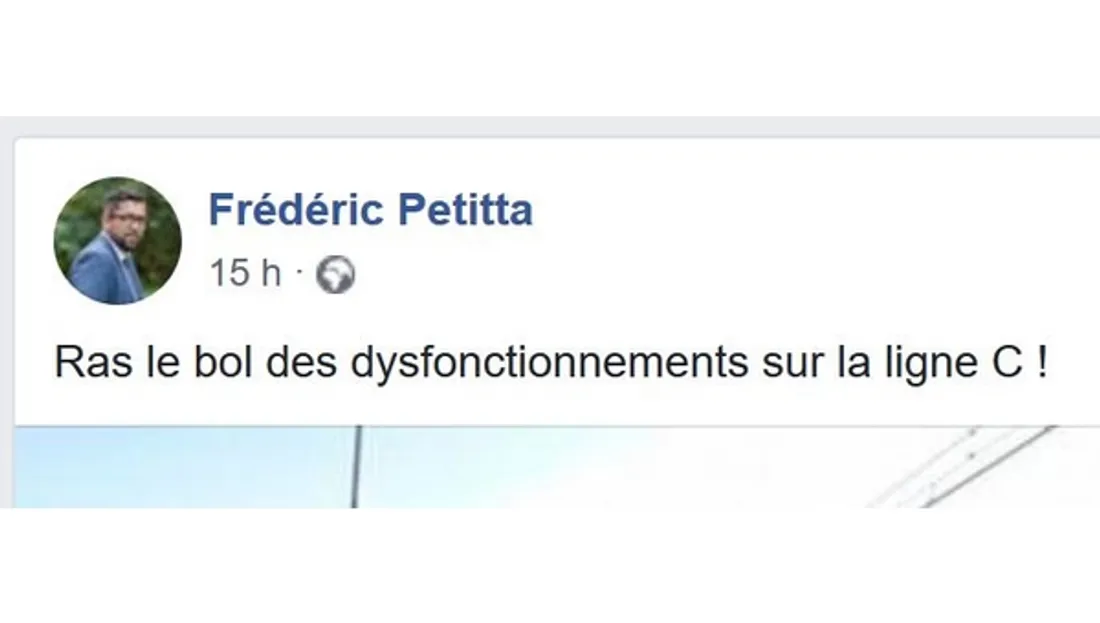Open the Frédéric Petitta profile name link
The image size is (1100, 623).
click(x=370, y=210)
